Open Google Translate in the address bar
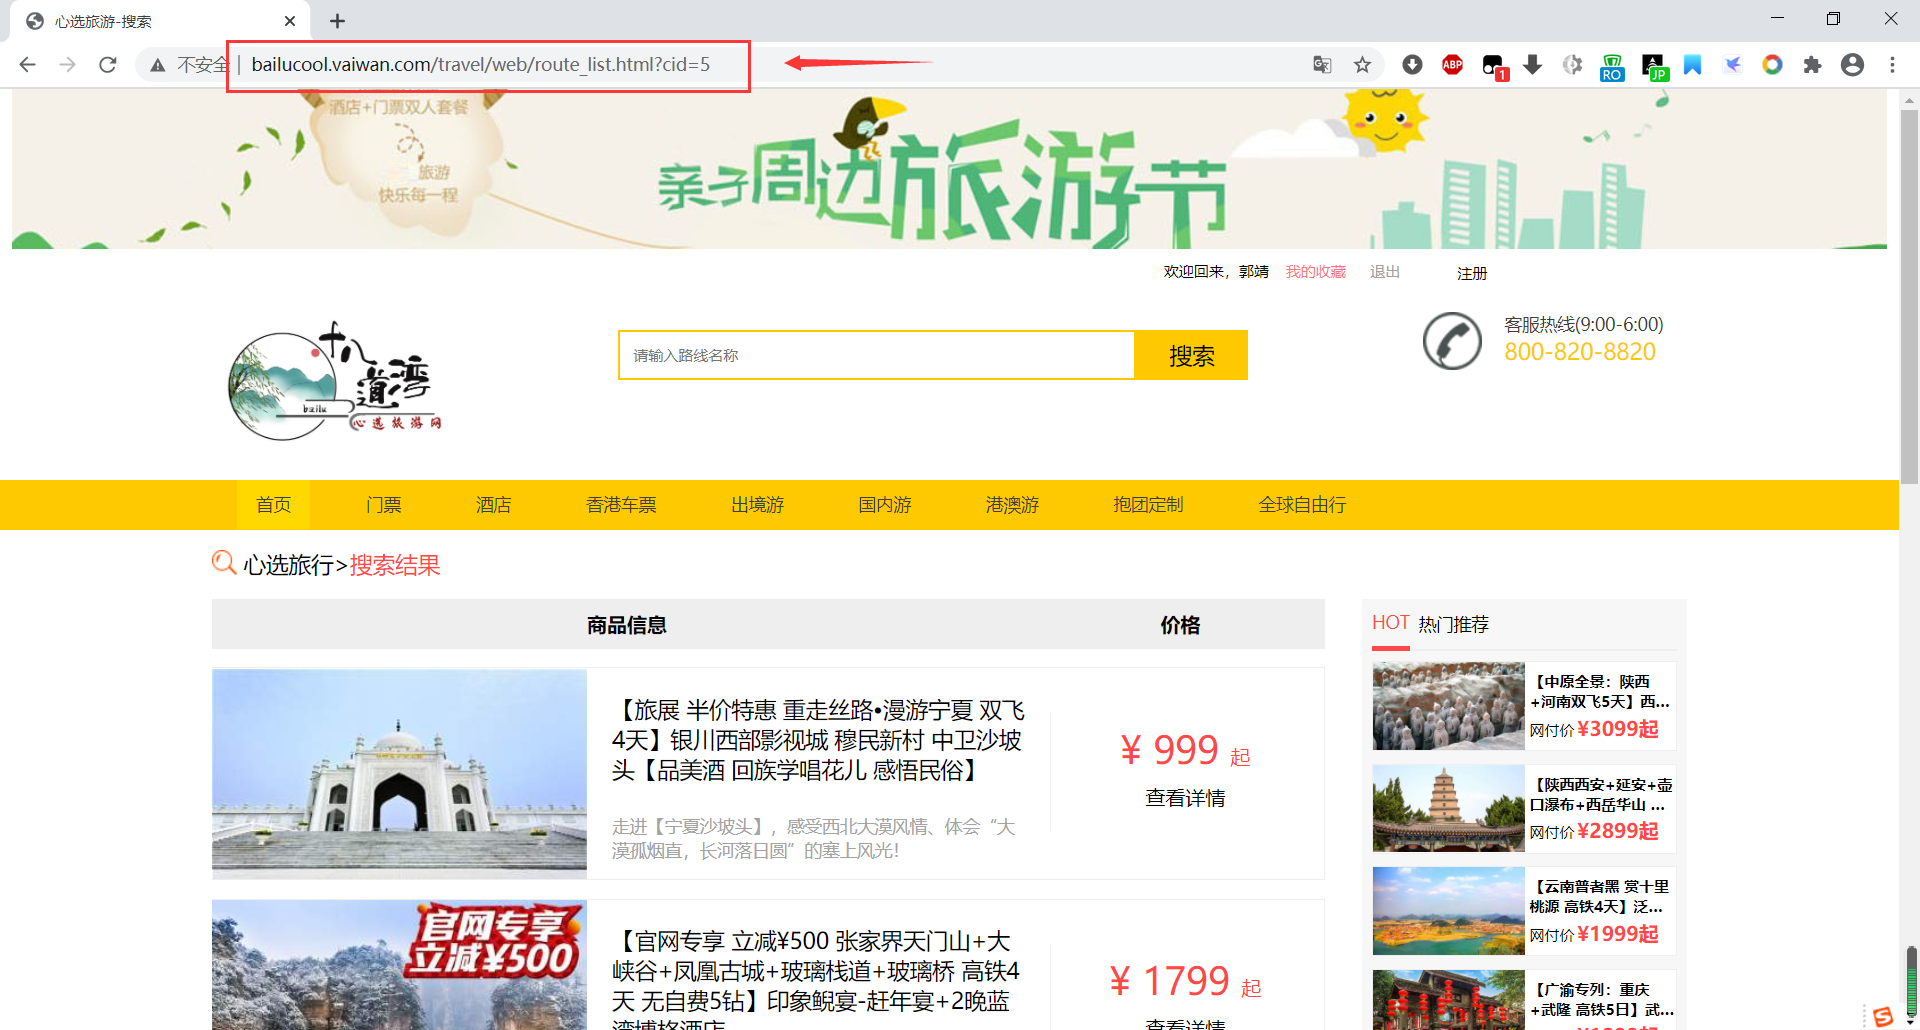Image resolution: width=1920 pixels, height=1030 pixels. click(x=1322, y=64)
